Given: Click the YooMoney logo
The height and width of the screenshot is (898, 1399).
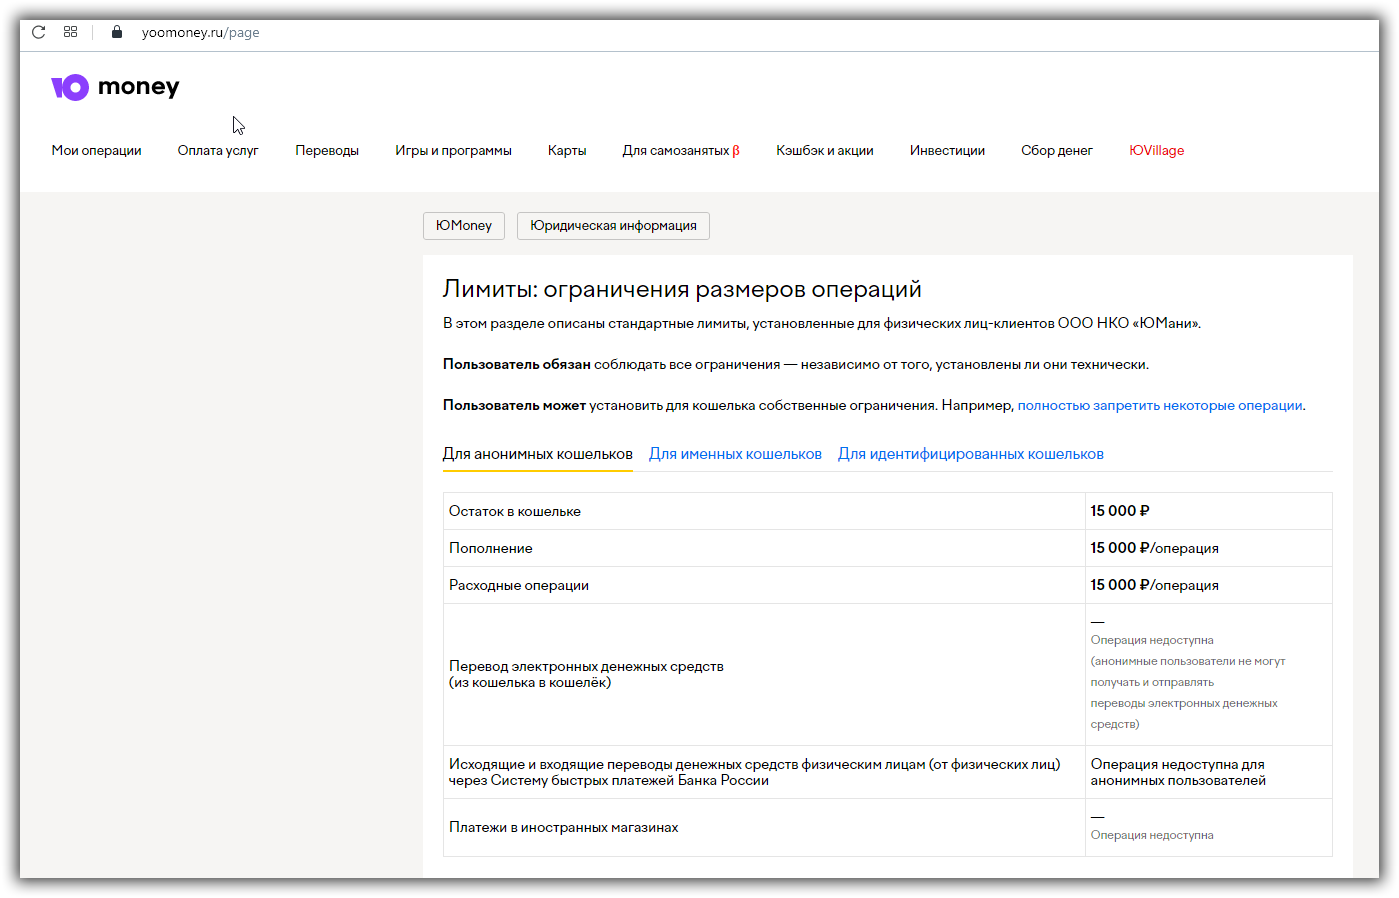Looking at the screenshot, I should [x=115, y=87].
